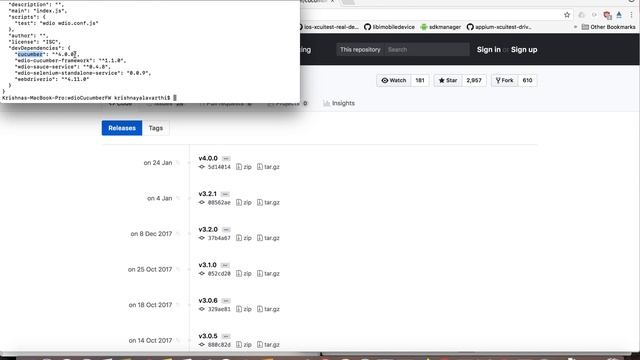
Task: Expand the v3.0.6 release notes ellipsis
Action: [x=226, y=300]
